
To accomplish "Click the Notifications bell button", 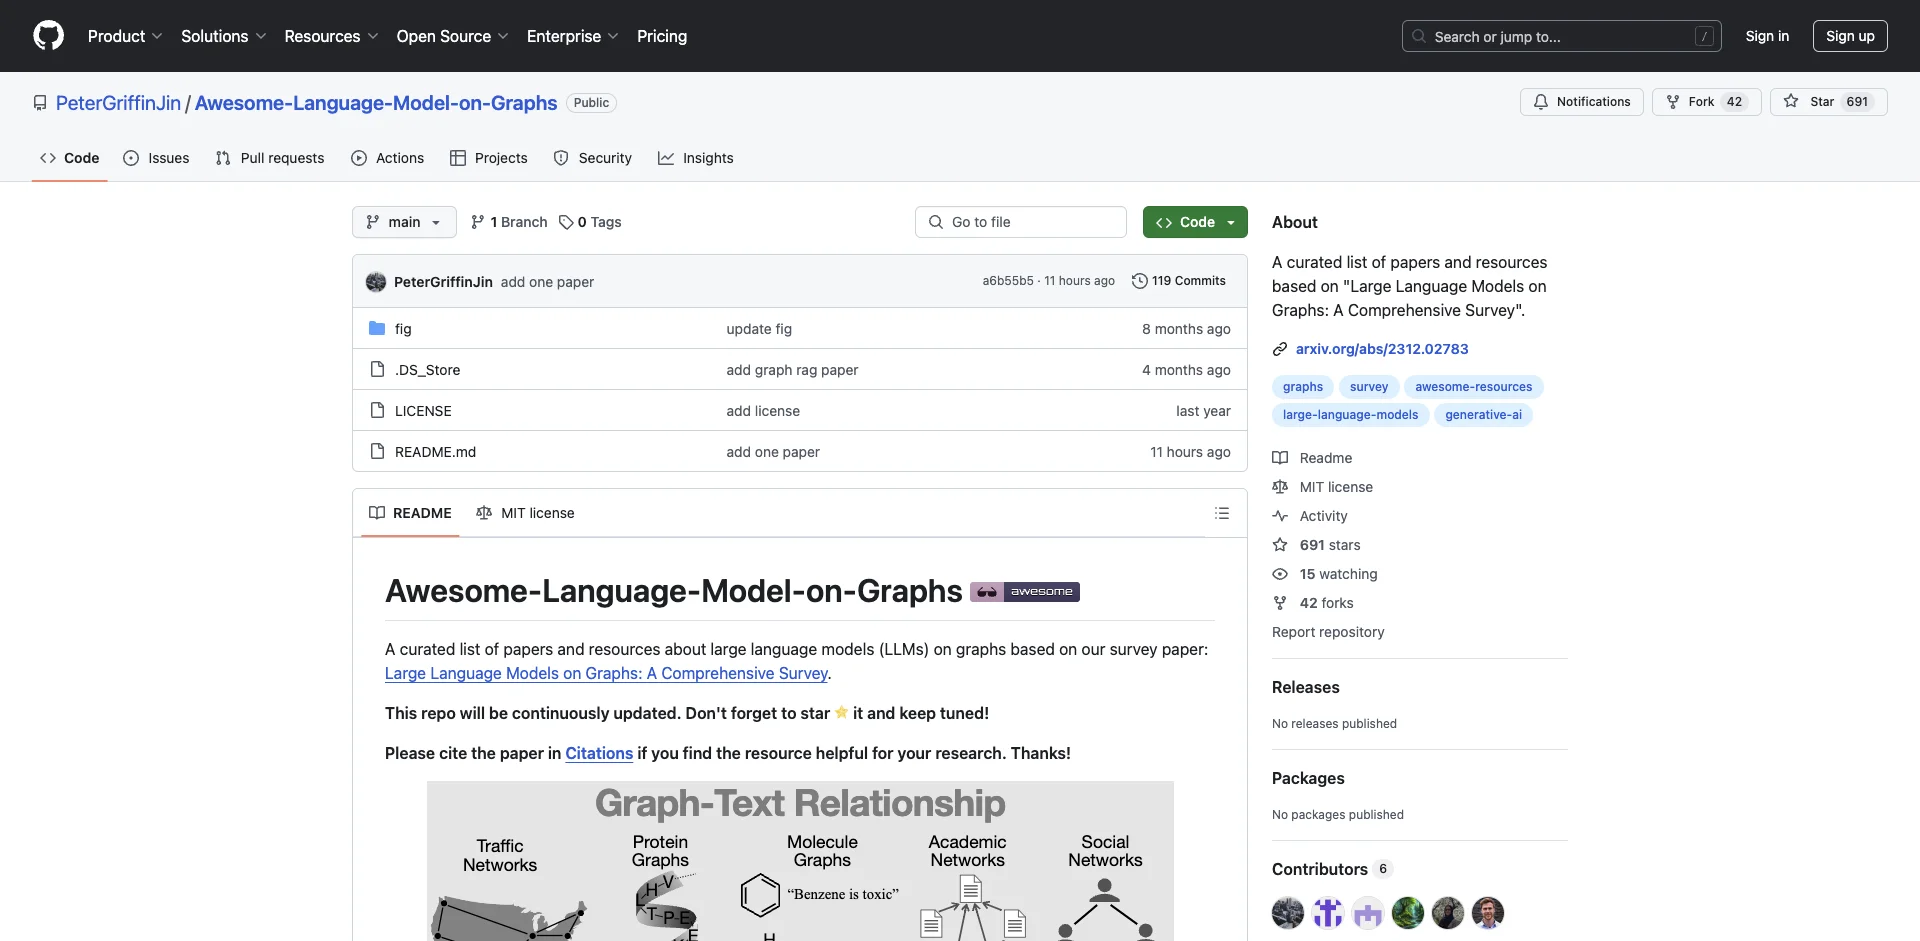I will pyautogui.click(x=1582, y=102).
